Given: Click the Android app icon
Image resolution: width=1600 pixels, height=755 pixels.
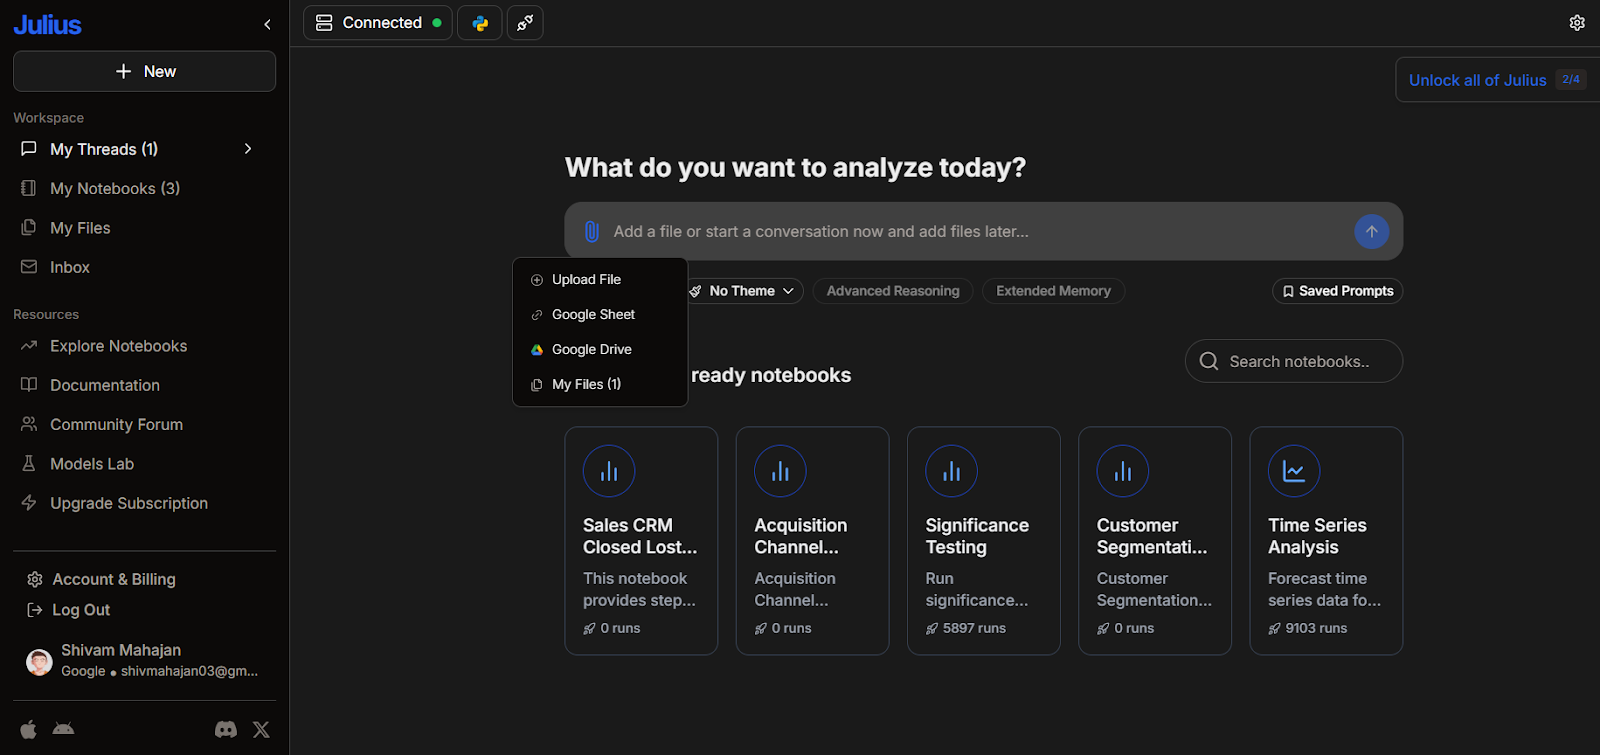Looking at the screenshot, I should [x=63, y=729].
